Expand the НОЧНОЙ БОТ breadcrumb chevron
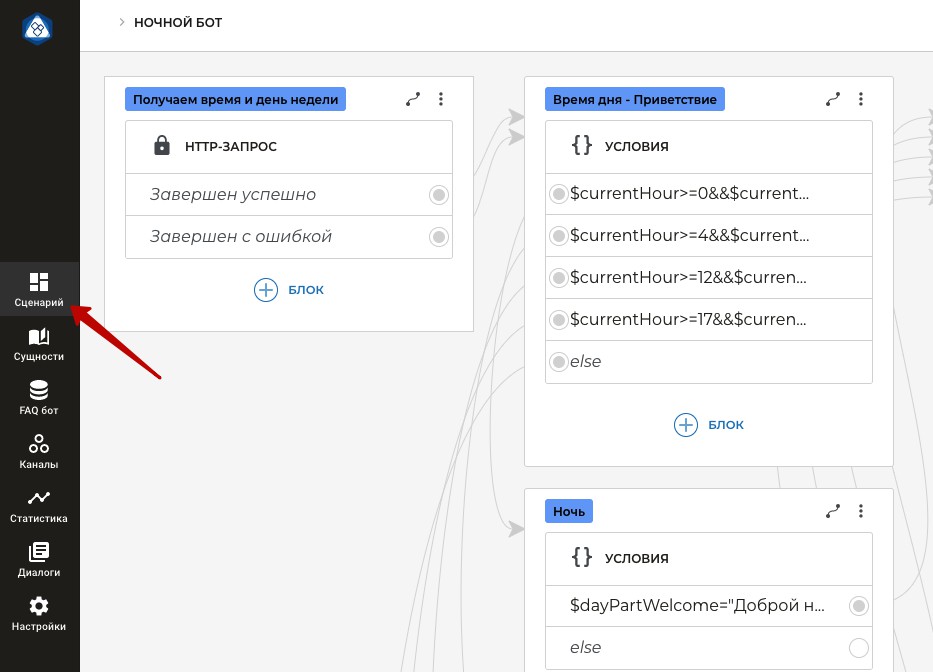 tap(122, 21)
